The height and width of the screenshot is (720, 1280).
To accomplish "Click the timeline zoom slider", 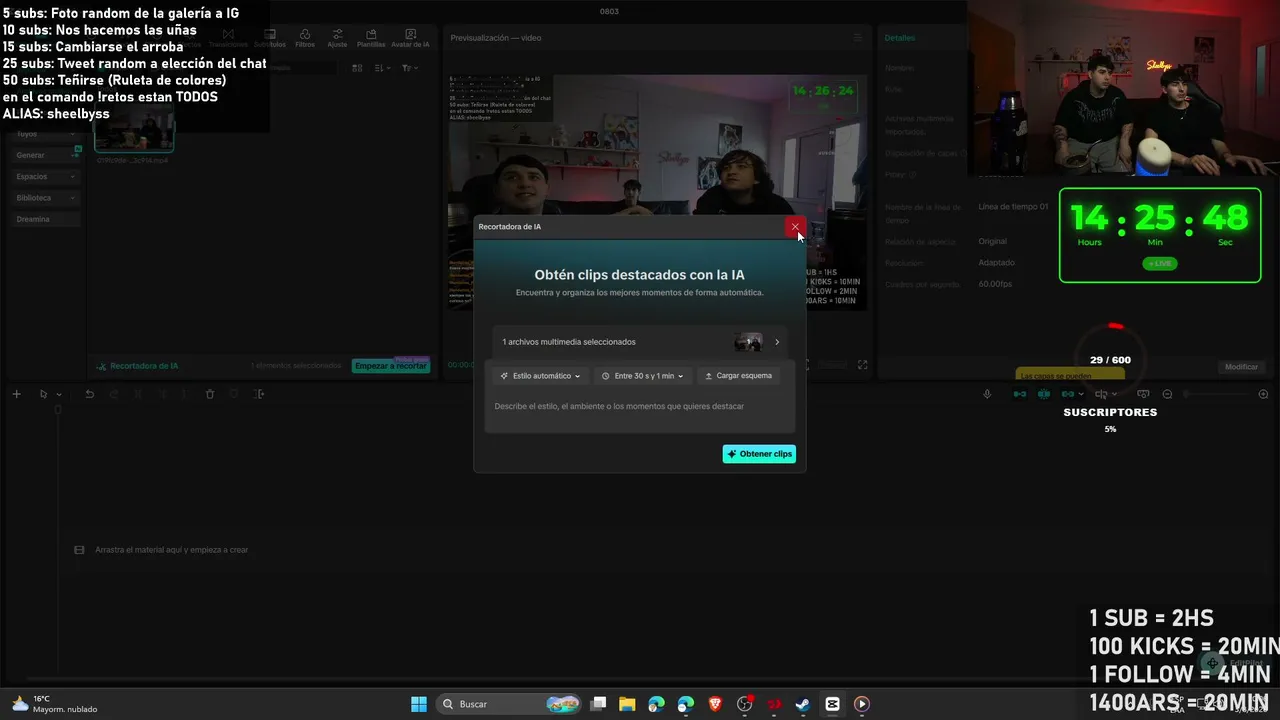I will (x=1215, y=394).
